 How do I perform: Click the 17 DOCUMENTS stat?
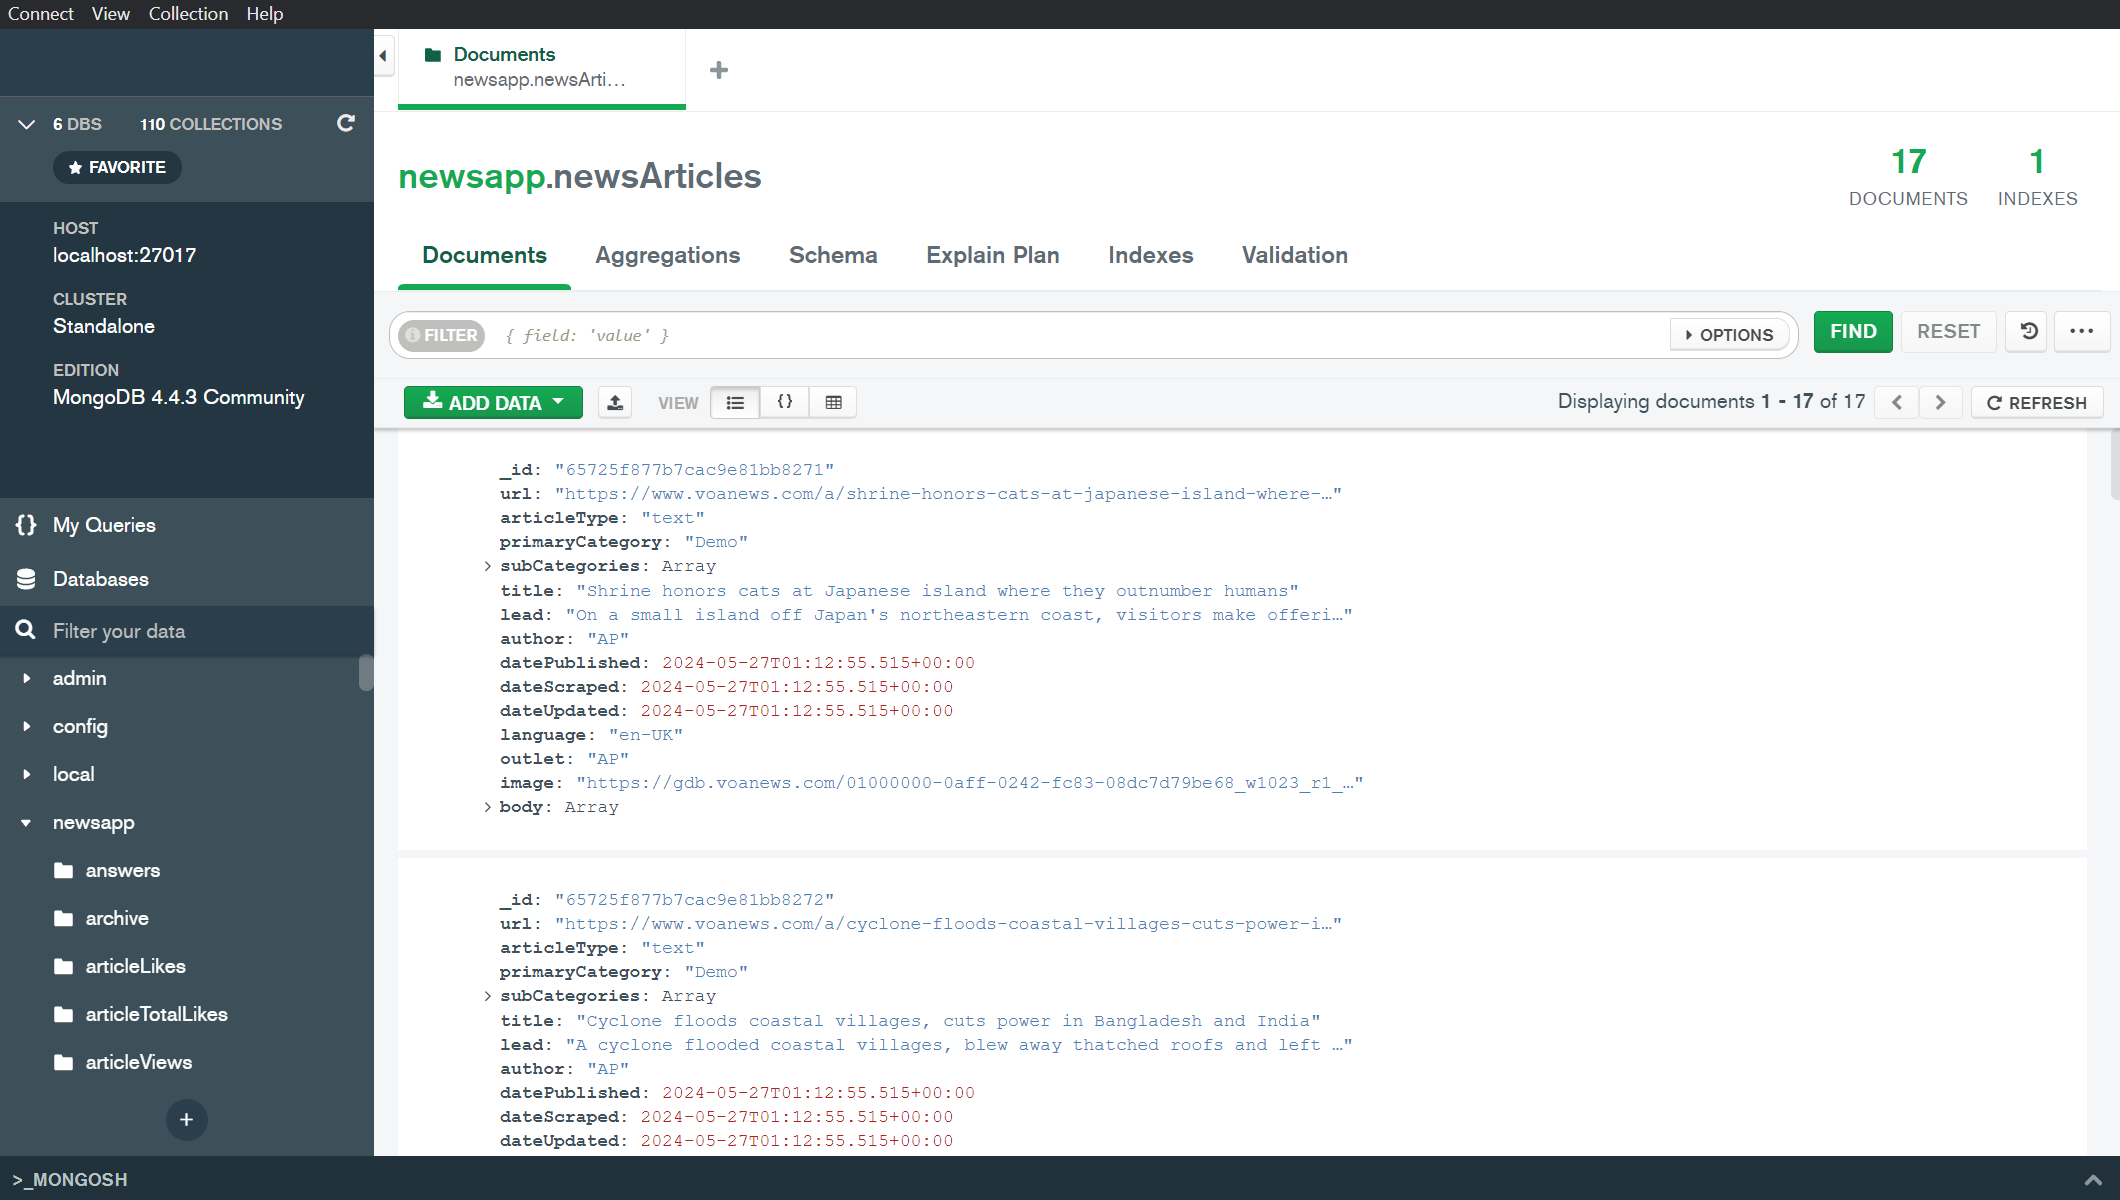(1907, 176)
